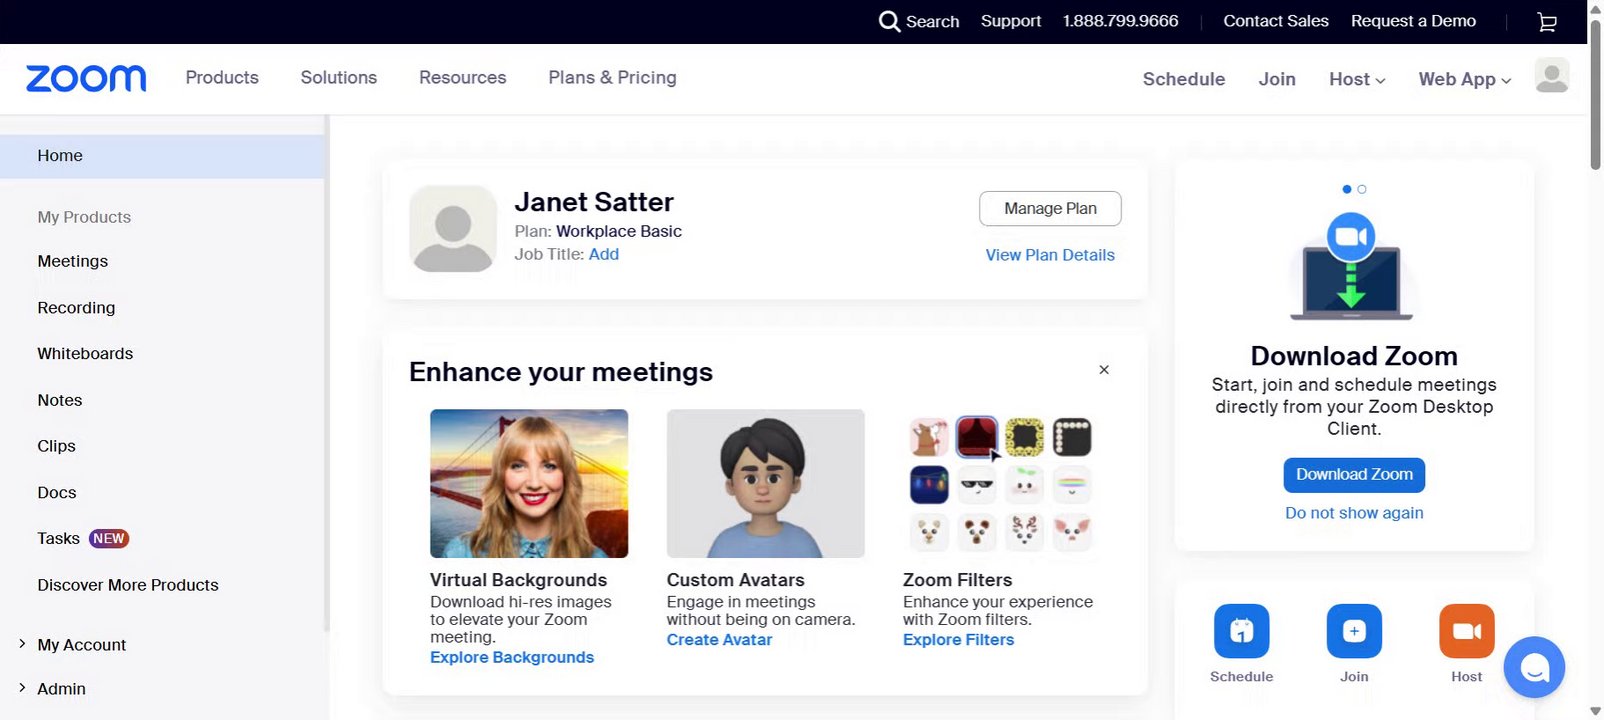The width and height of the screenshot is (1604, 720).
Task: Open Docs in the sidebar
Action: click(x=57, y=493)
